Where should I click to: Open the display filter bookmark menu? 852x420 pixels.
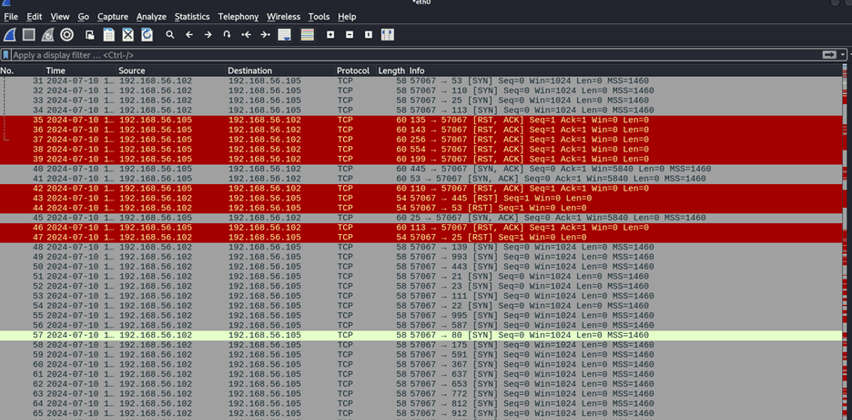(x=6, y=55)
